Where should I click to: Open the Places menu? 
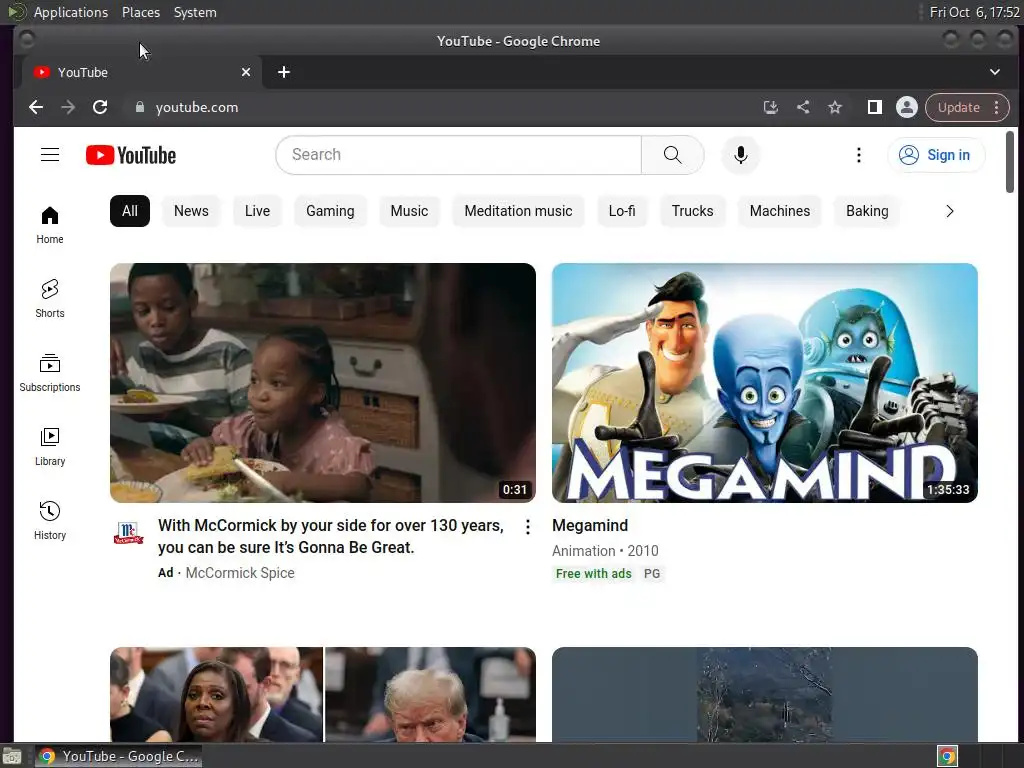141,12
